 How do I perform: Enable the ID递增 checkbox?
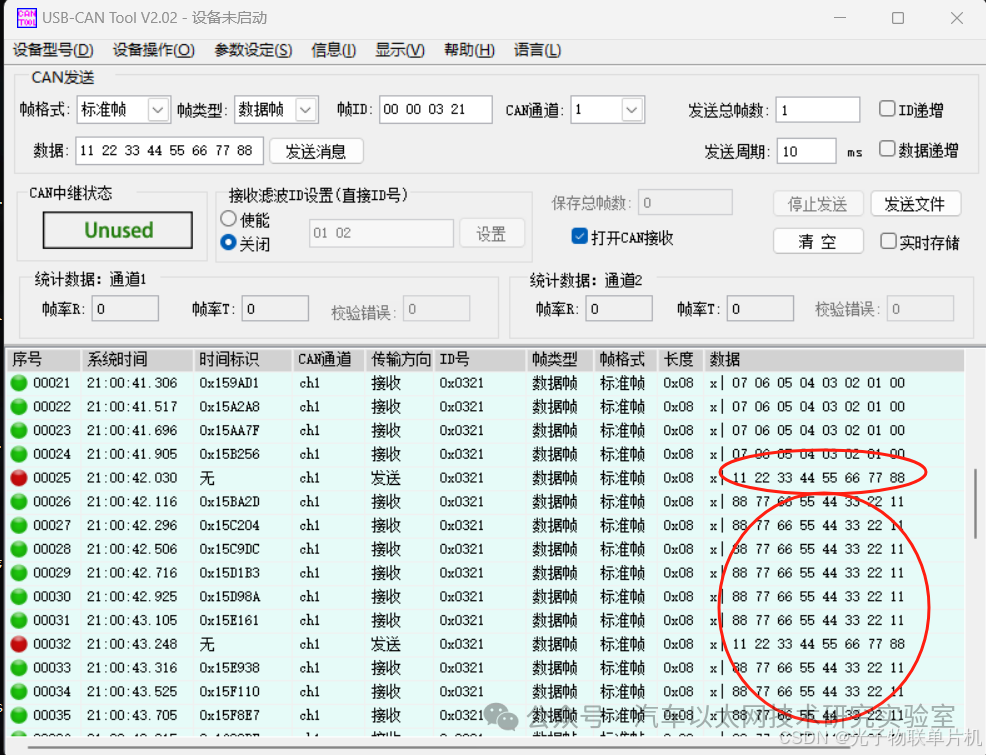pos(888,108)
